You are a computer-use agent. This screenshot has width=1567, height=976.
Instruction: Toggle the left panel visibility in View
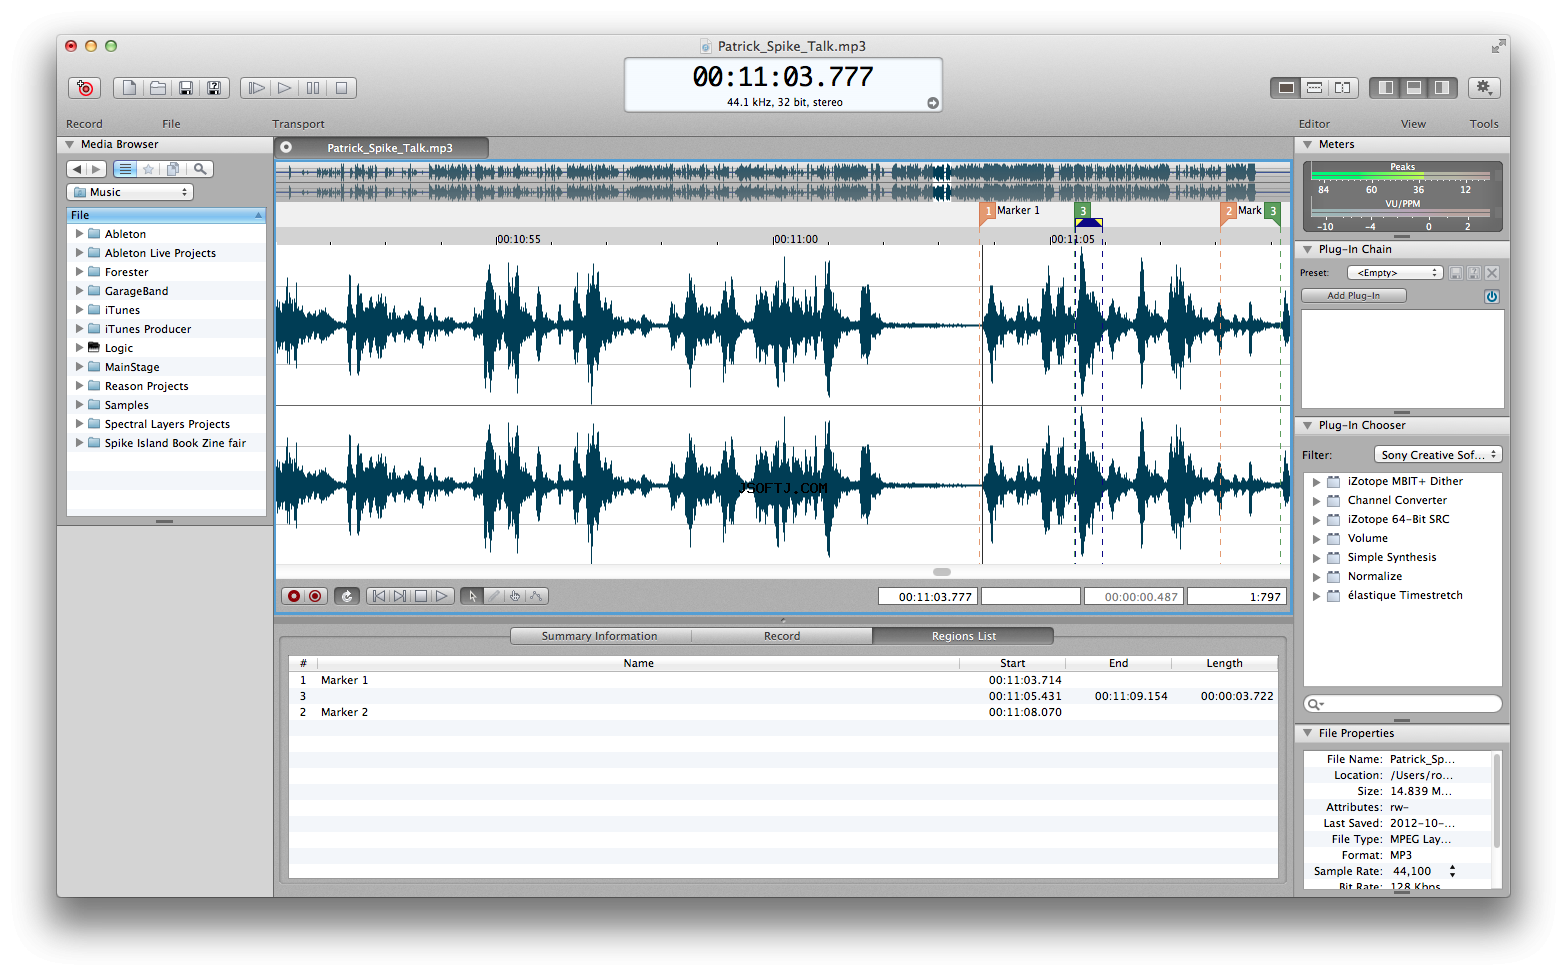1385,88
